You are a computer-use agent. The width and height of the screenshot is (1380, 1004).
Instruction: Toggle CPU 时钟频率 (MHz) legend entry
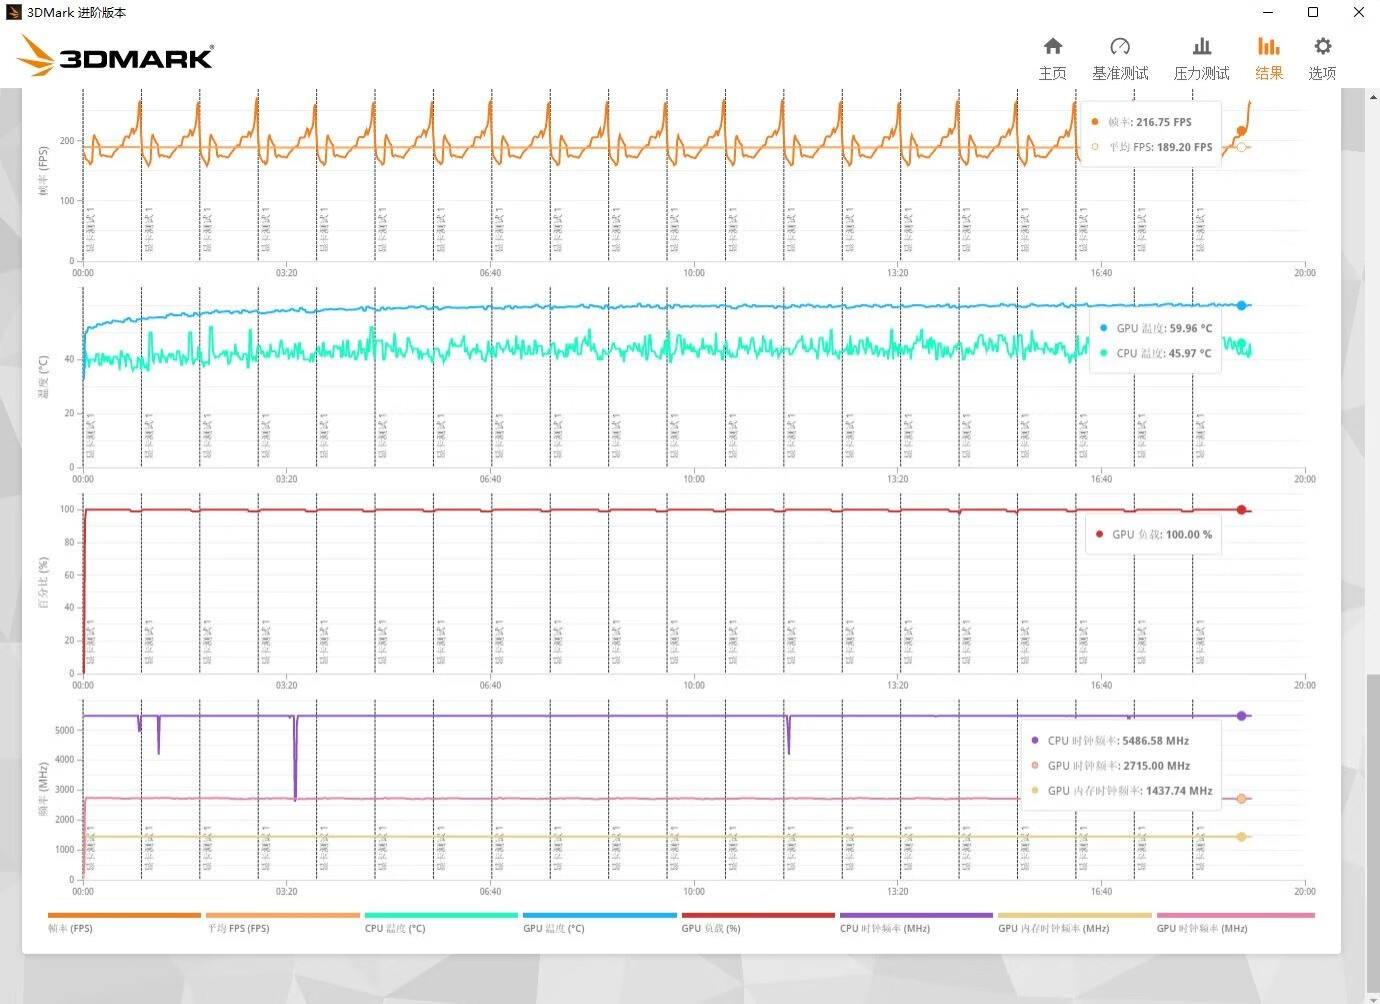(x=916, y=921)
